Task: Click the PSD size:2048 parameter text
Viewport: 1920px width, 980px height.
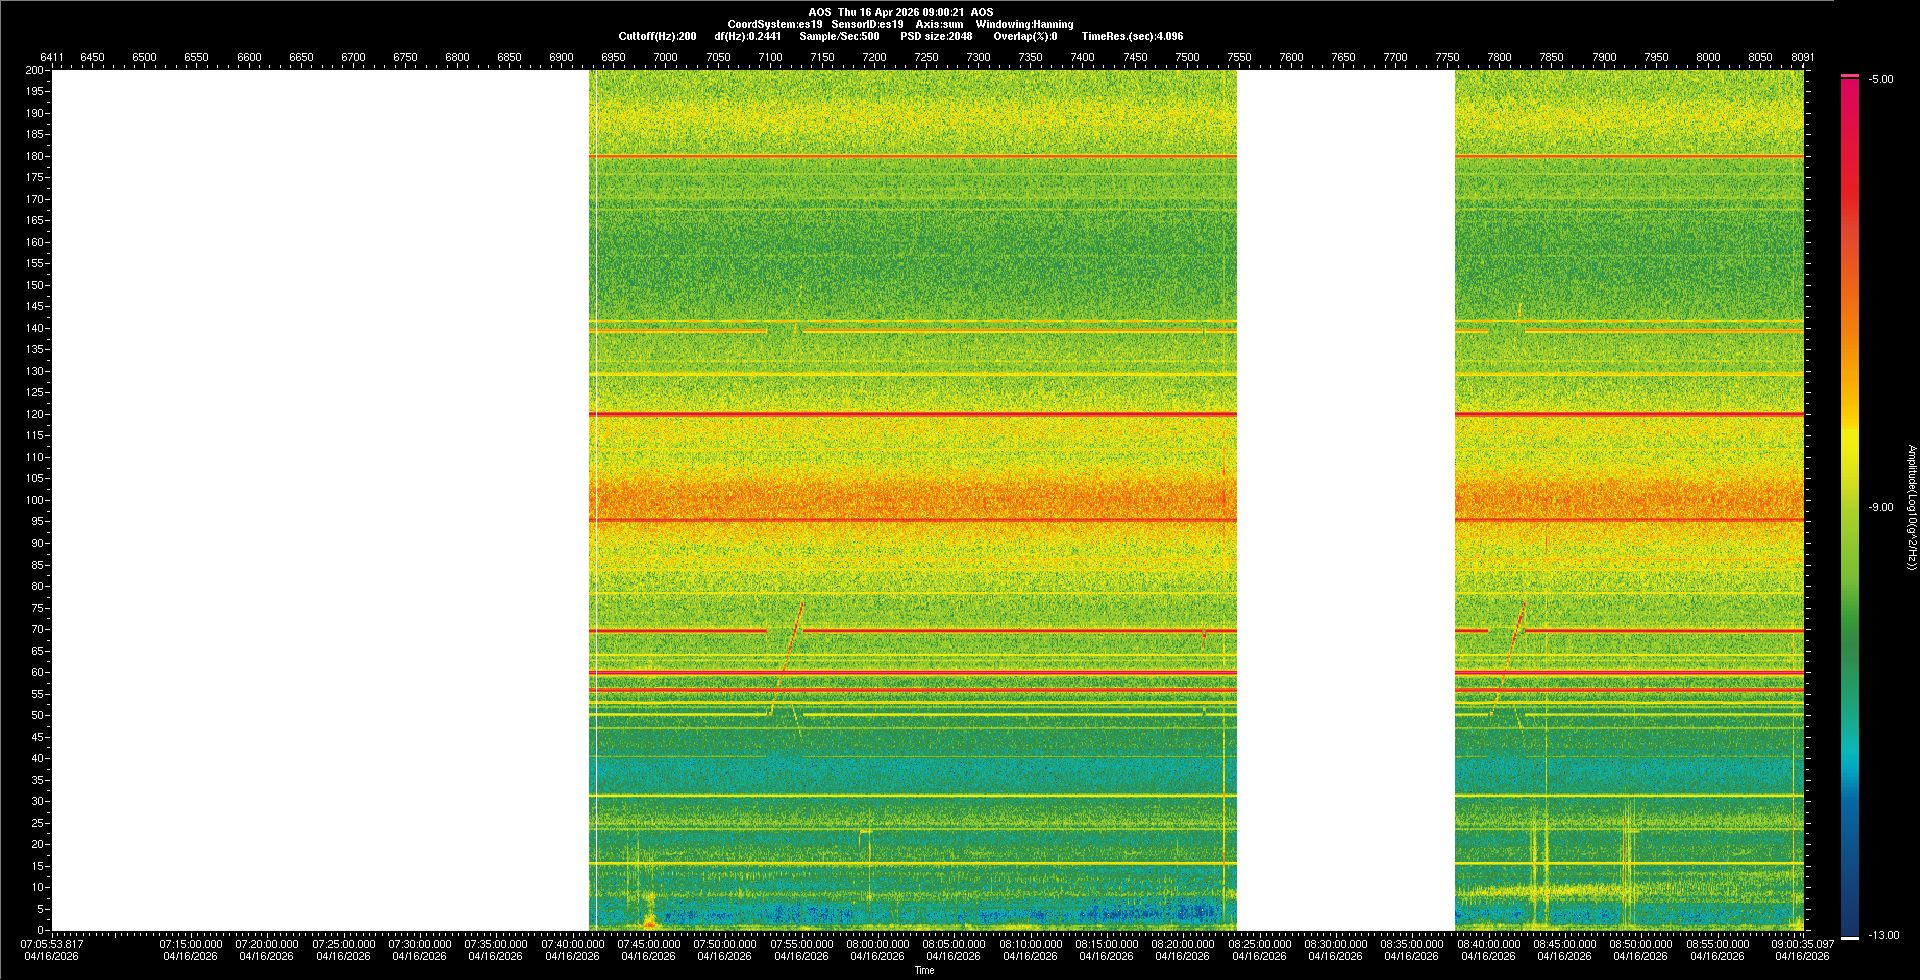Action: click(x=936, y=36)
